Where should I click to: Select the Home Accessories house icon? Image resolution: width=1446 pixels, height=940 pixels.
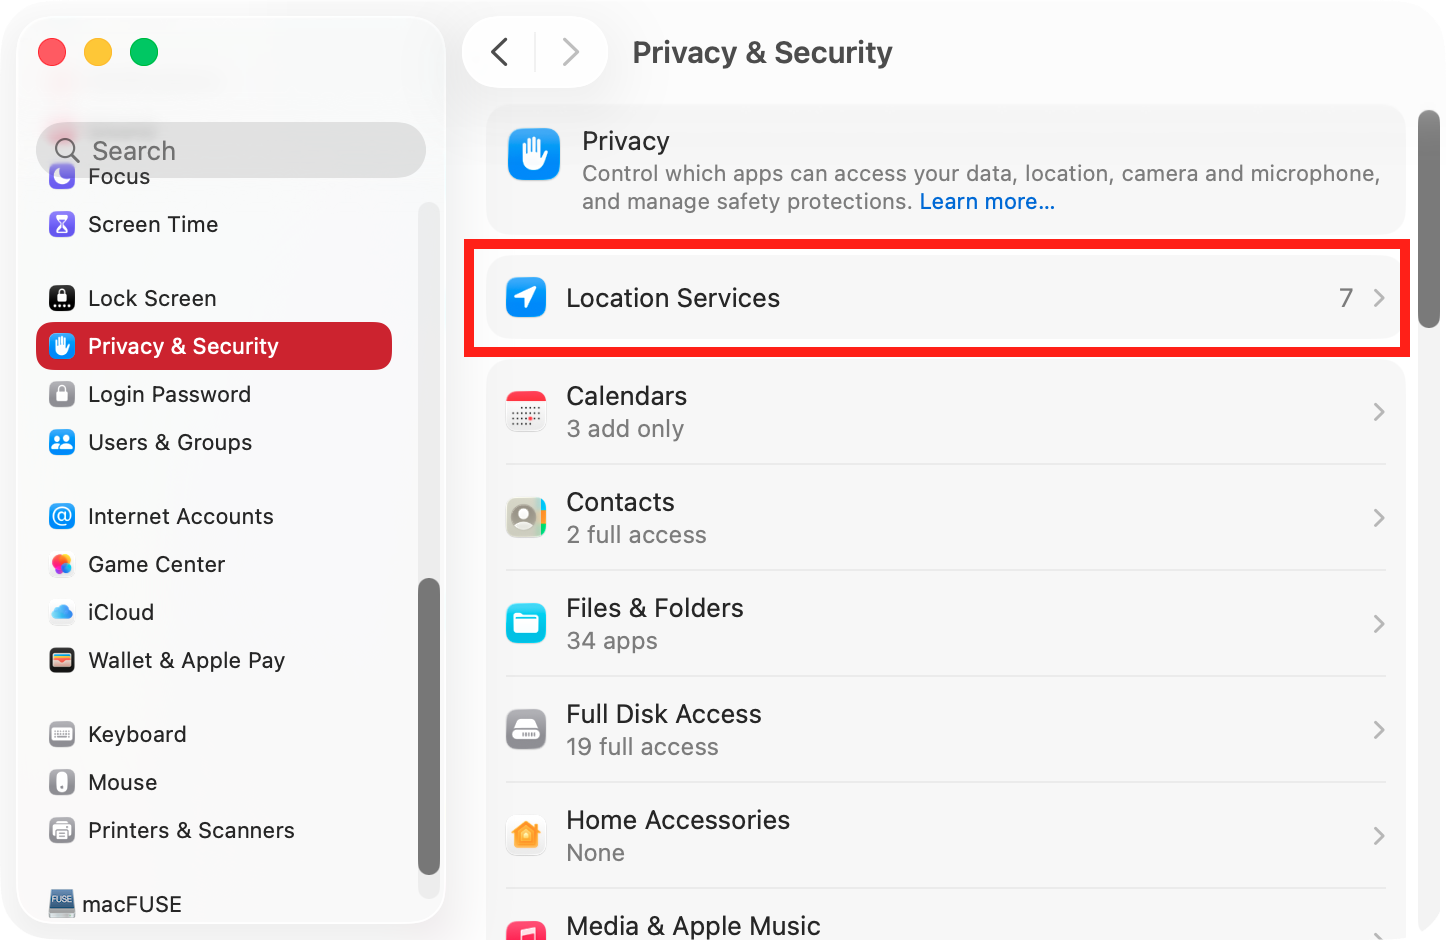tap(526, 834)
